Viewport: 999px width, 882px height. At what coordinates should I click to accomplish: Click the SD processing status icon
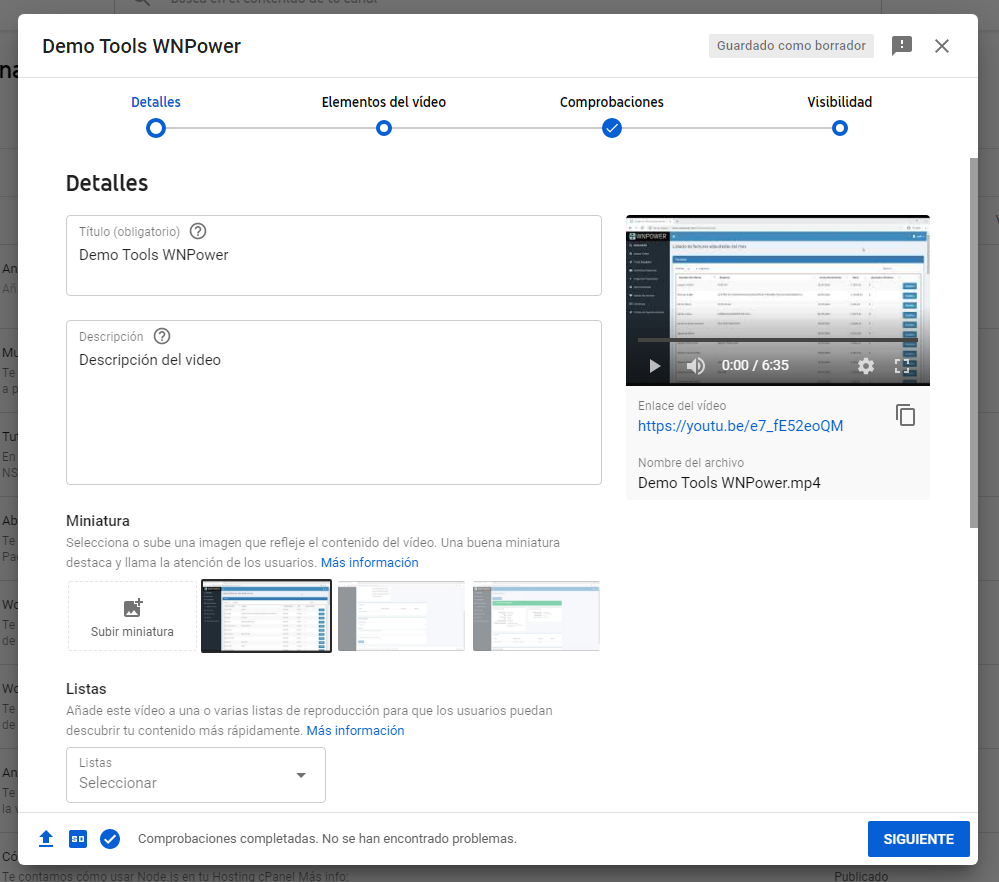click(x=78, y=839)
